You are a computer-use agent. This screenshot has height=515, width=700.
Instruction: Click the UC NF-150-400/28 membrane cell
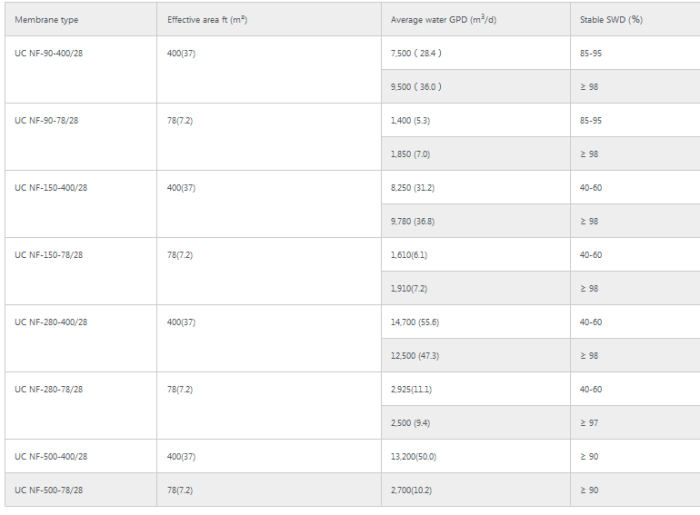point(51,187)
